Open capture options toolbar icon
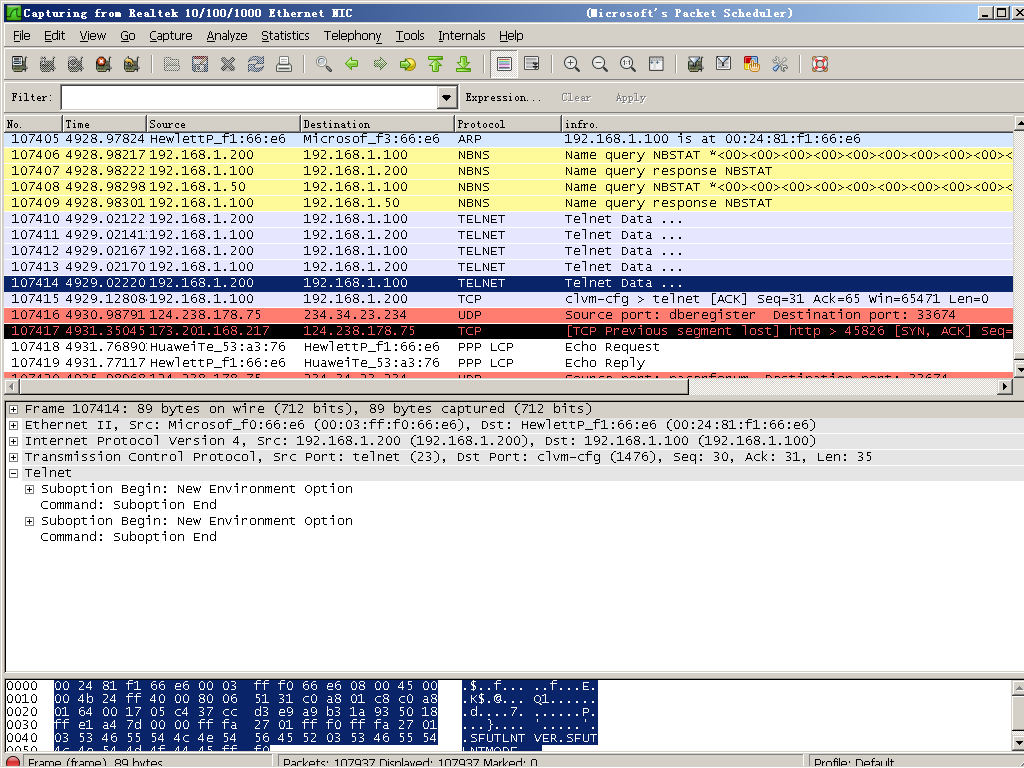The height and width of the screenshot is (768, 1024). 48,64
